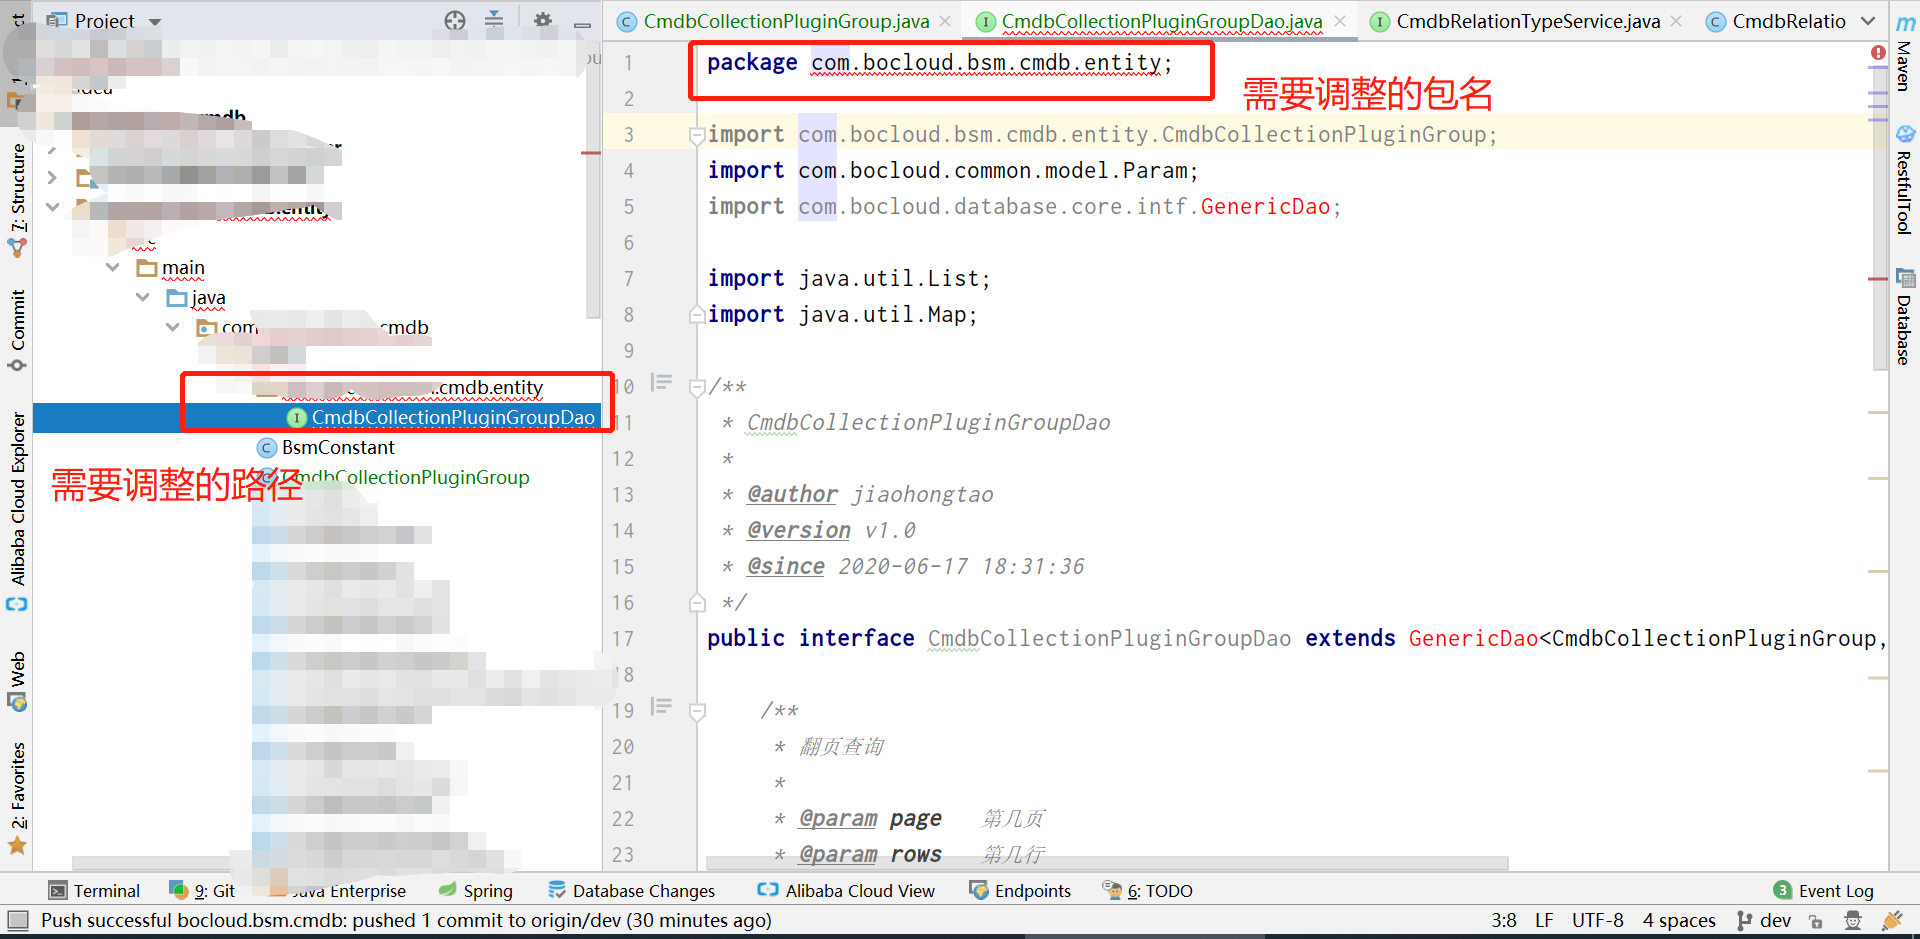Collapse the main folder in project tree
This screenshot has width=1920, height=939.
(113, 267)
